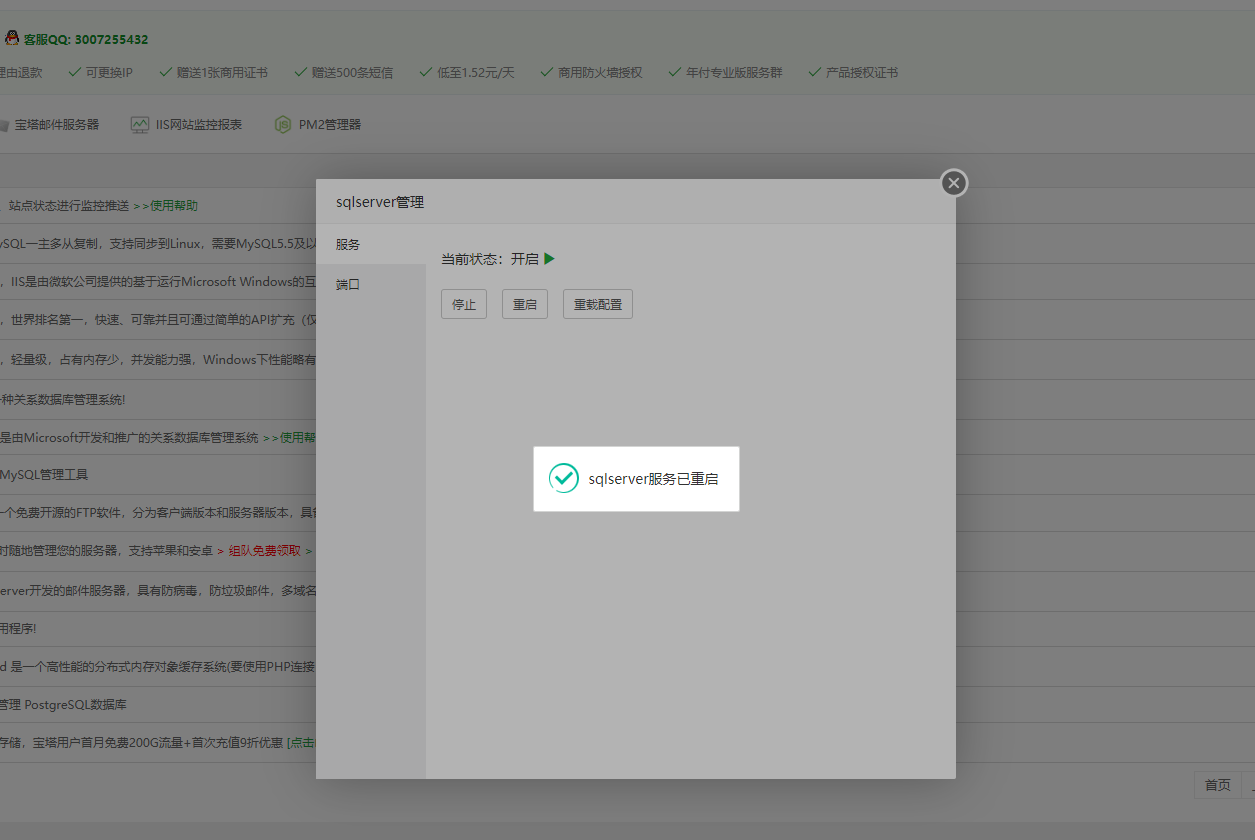Go to 首页 in the pagination
Image resolution: width=1255 pixels, height=840 pixels.
coord(1218,785)
